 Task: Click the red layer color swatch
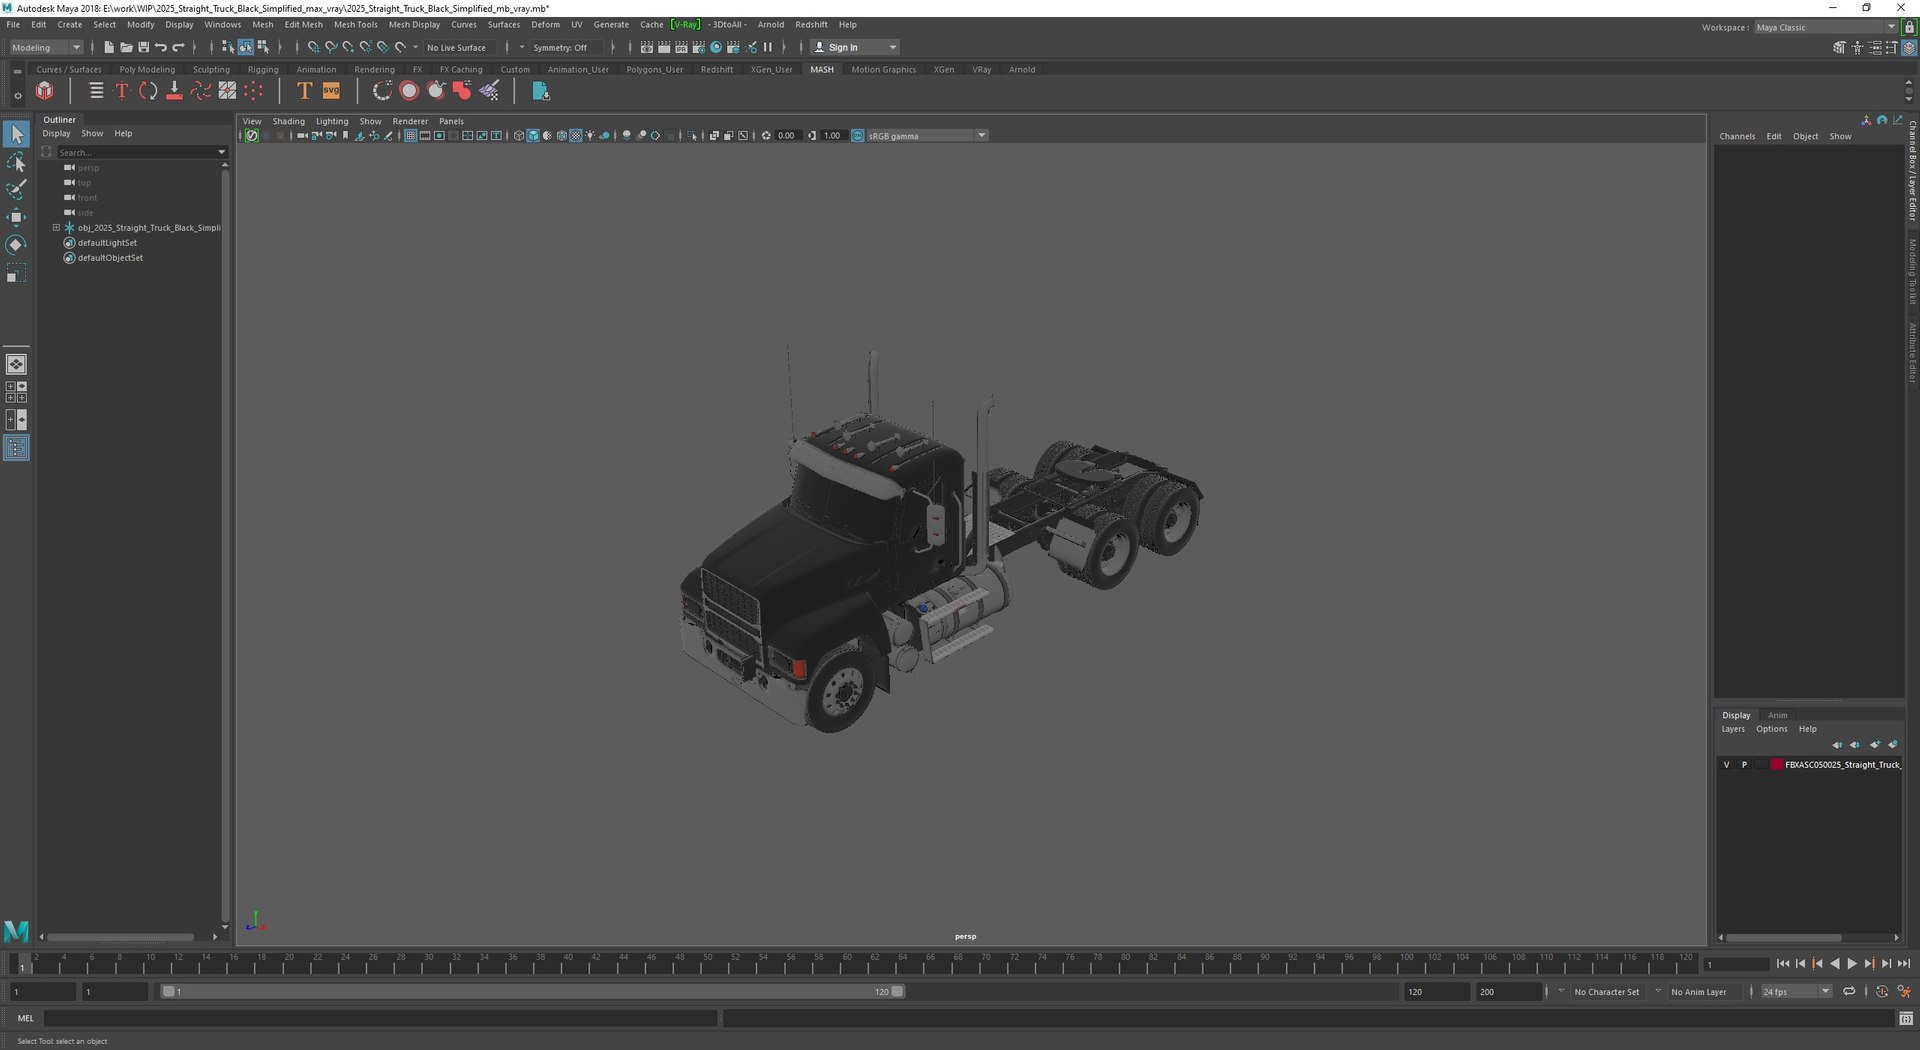point(1777,765)
